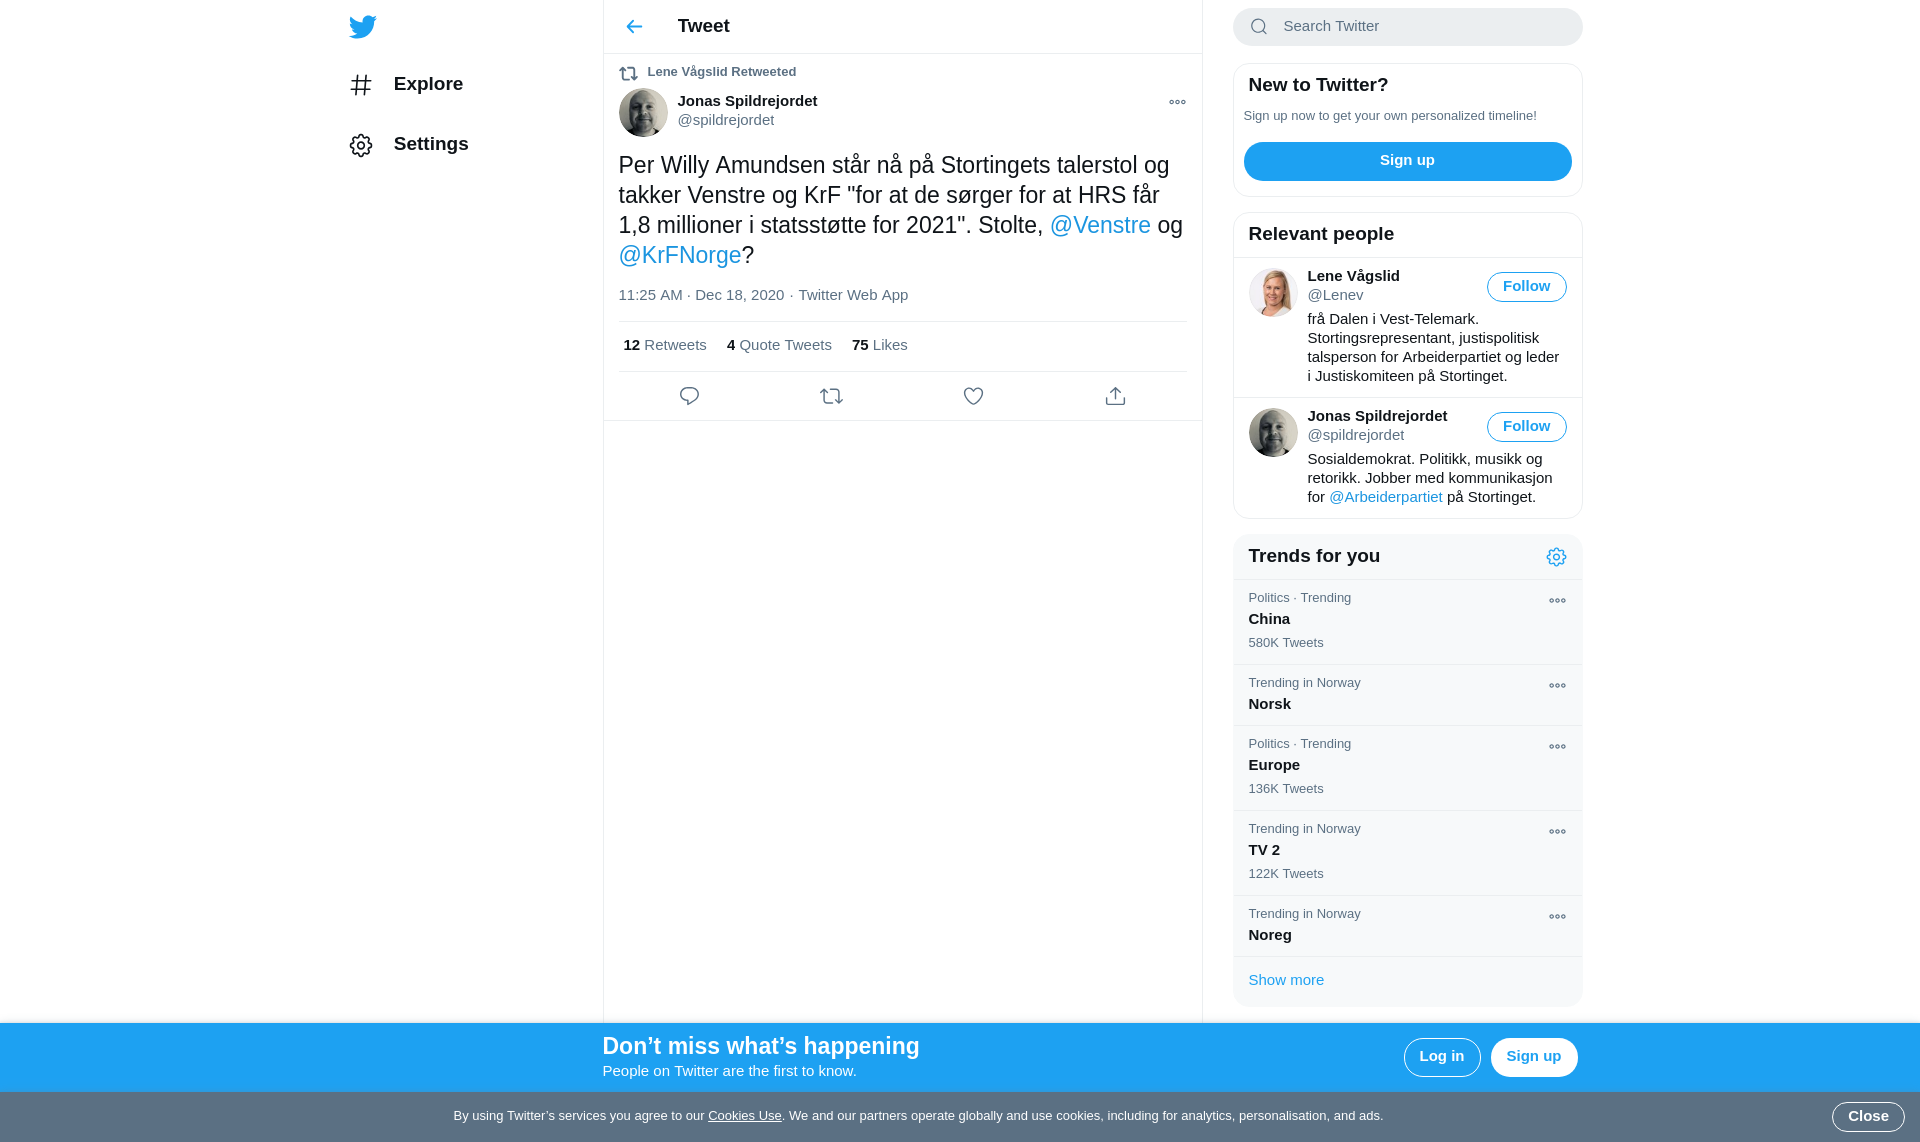Open Jonas Spildrejordet's Relevant people avatar
Viewport: 1920px width, 1142px height.
pyautogui.click(x=1273, y=432)
